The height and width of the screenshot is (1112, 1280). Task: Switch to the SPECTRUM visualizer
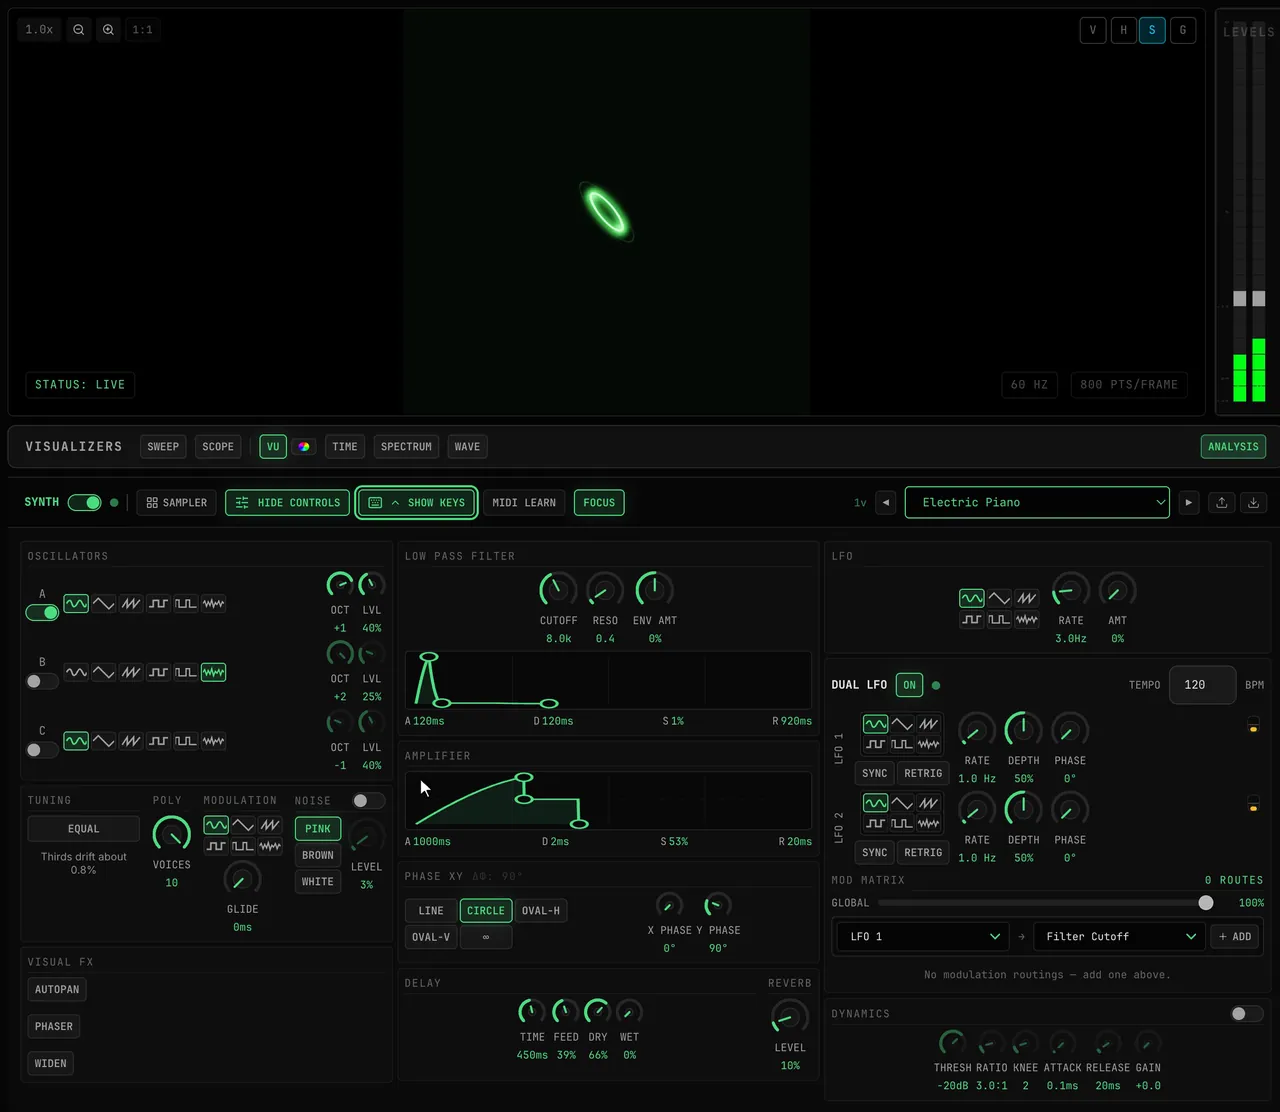(406, 447)
